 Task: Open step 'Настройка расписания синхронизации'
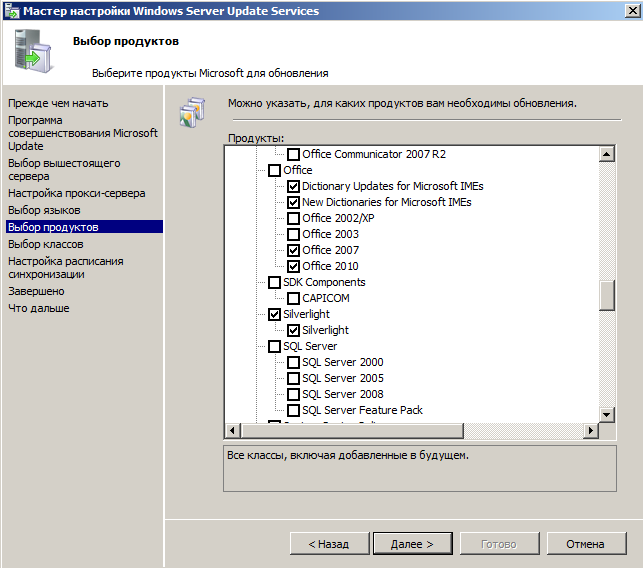click(x=66, y=267)
